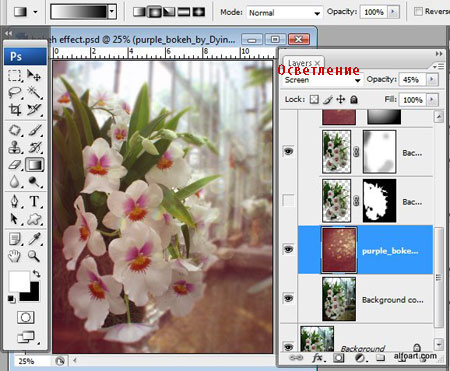Select the Type tool

click(x=34, y=202)
